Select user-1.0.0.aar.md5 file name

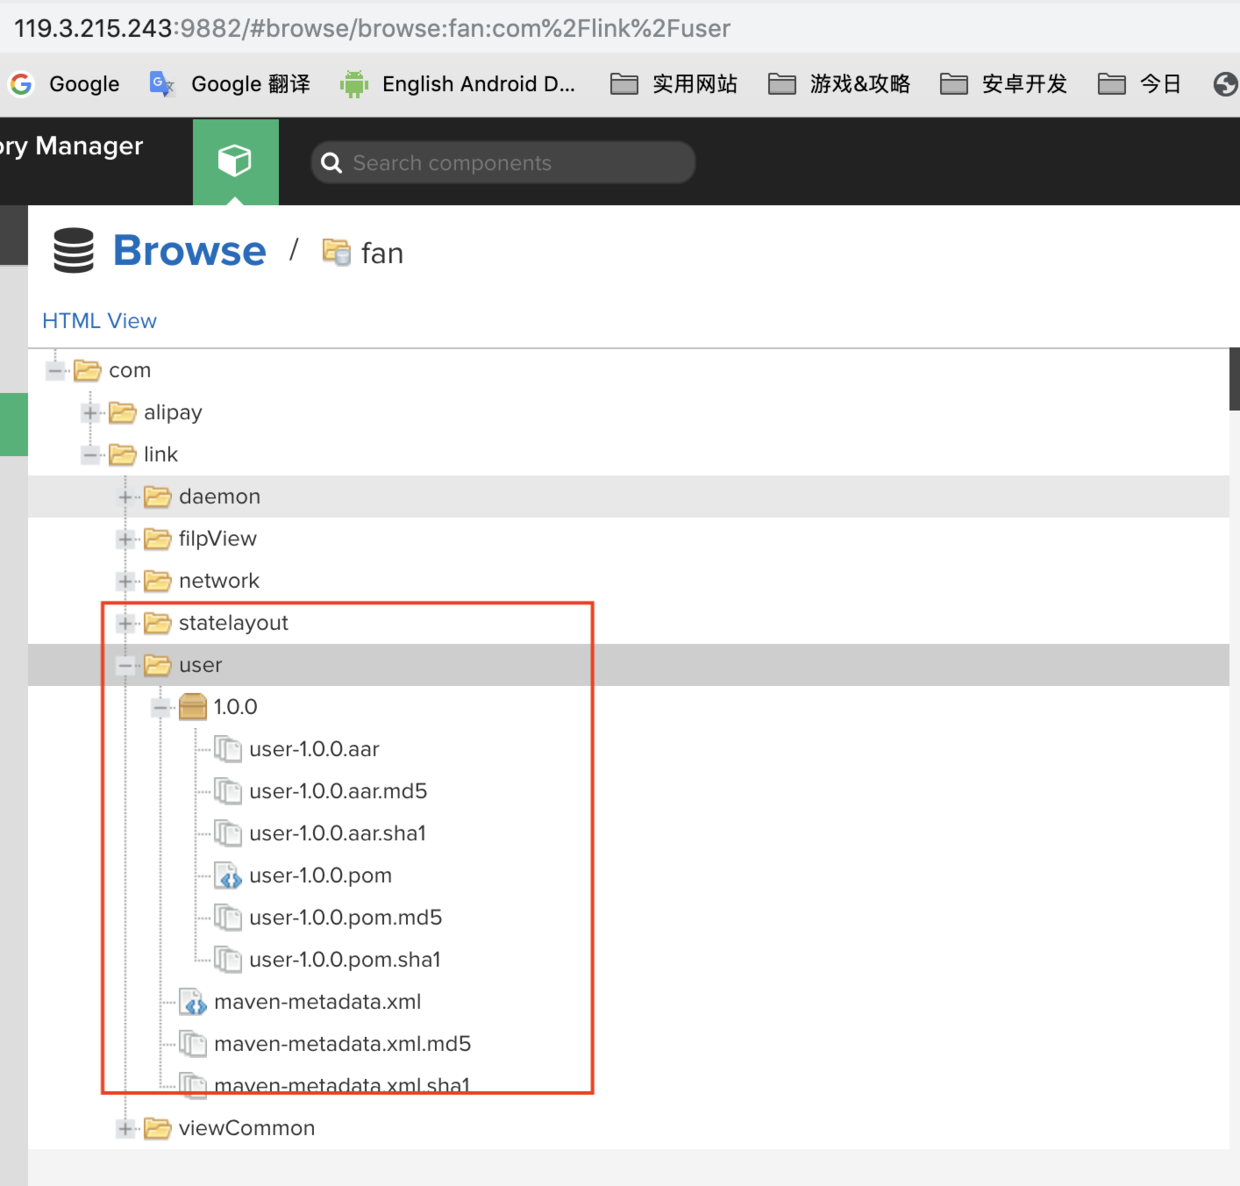[339, 791]
